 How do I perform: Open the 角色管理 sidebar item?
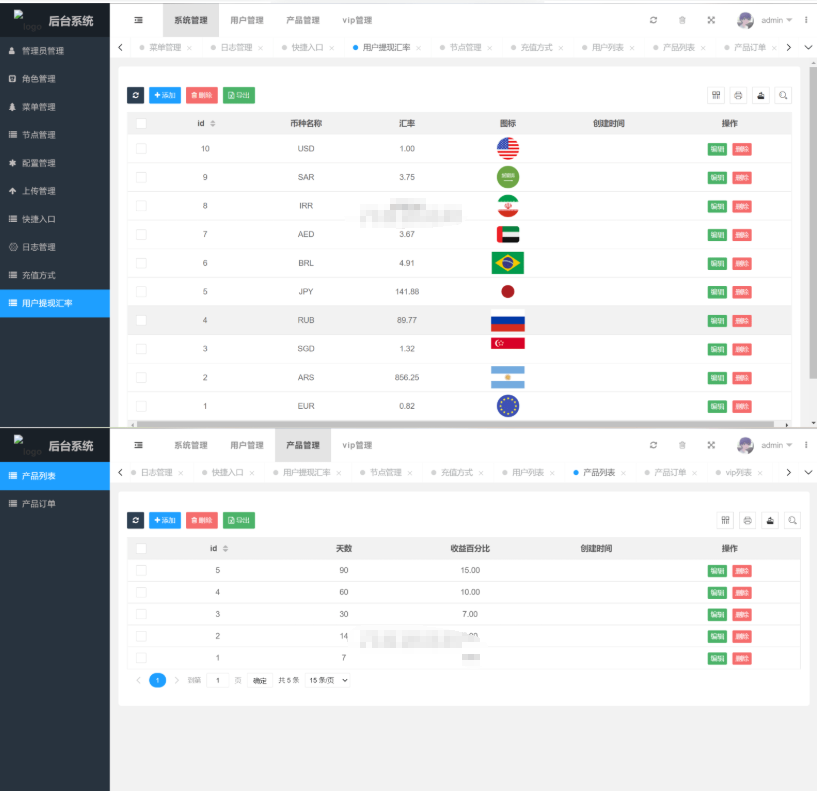[38, 79]
